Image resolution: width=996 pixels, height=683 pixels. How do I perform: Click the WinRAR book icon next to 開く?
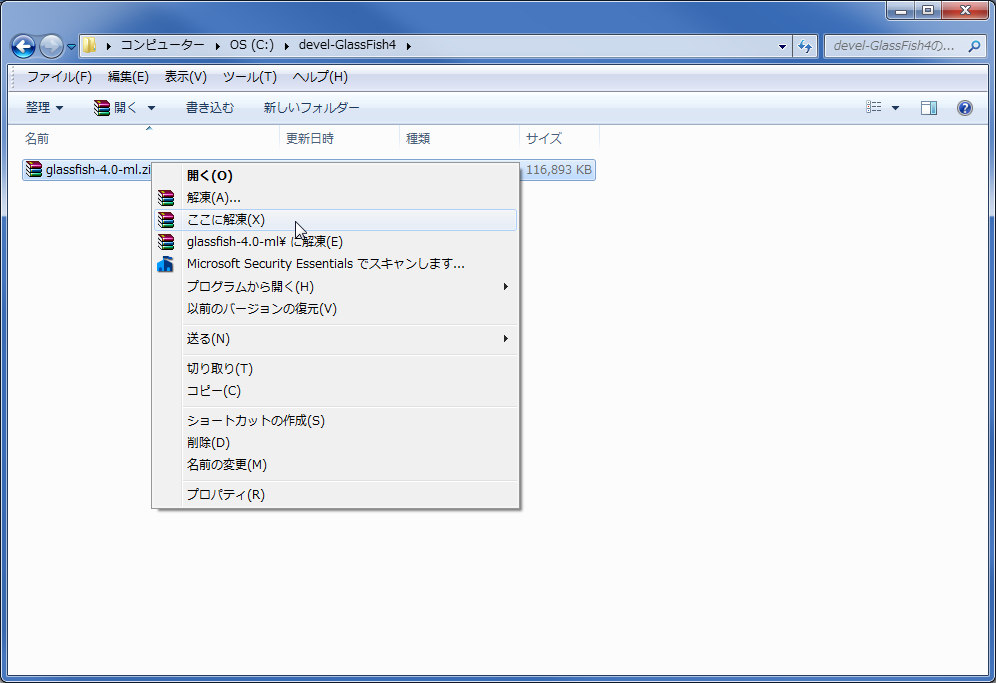tap(100, 107)
